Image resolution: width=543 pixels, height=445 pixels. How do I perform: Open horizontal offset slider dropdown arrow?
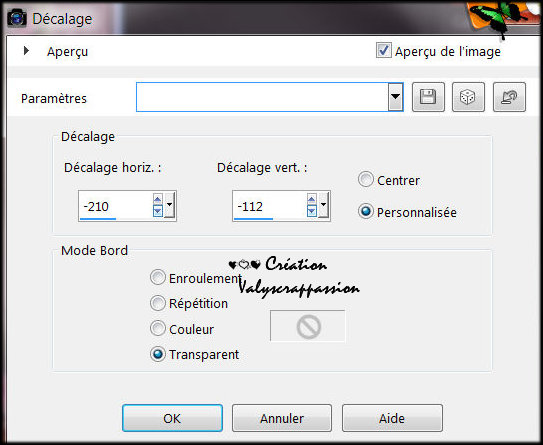click(169, 205)
